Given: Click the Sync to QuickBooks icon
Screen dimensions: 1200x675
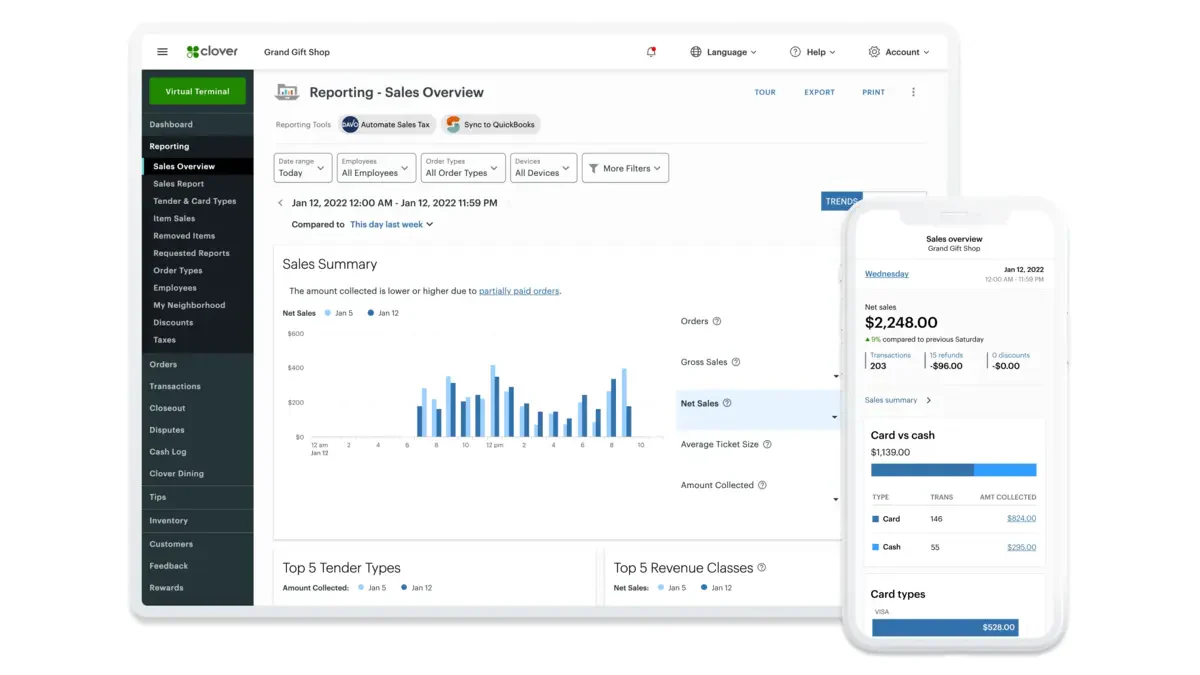Looking at the screenshot, I should click(x=453, y=125).
